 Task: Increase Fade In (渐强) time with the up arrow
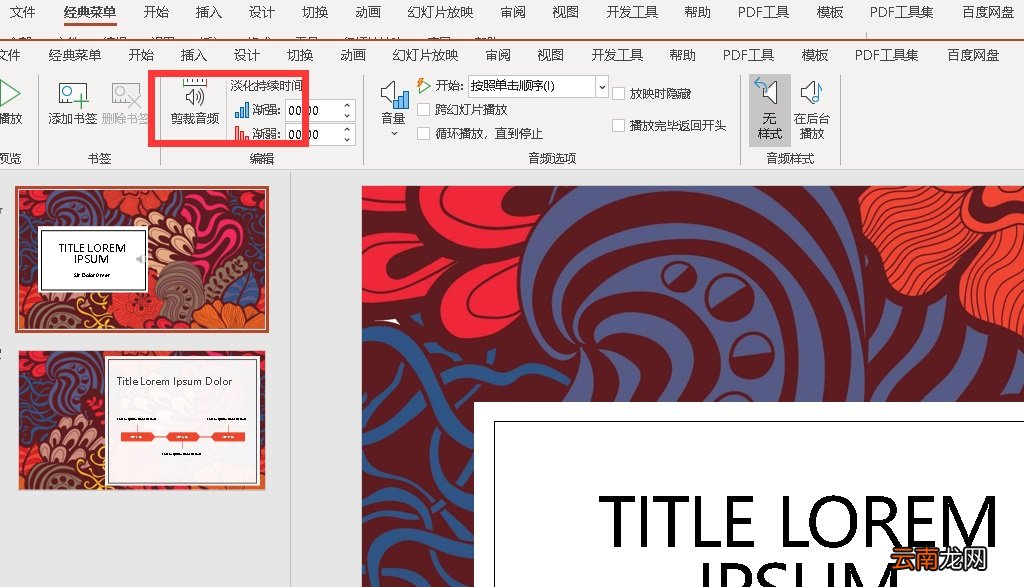point(347,105)
